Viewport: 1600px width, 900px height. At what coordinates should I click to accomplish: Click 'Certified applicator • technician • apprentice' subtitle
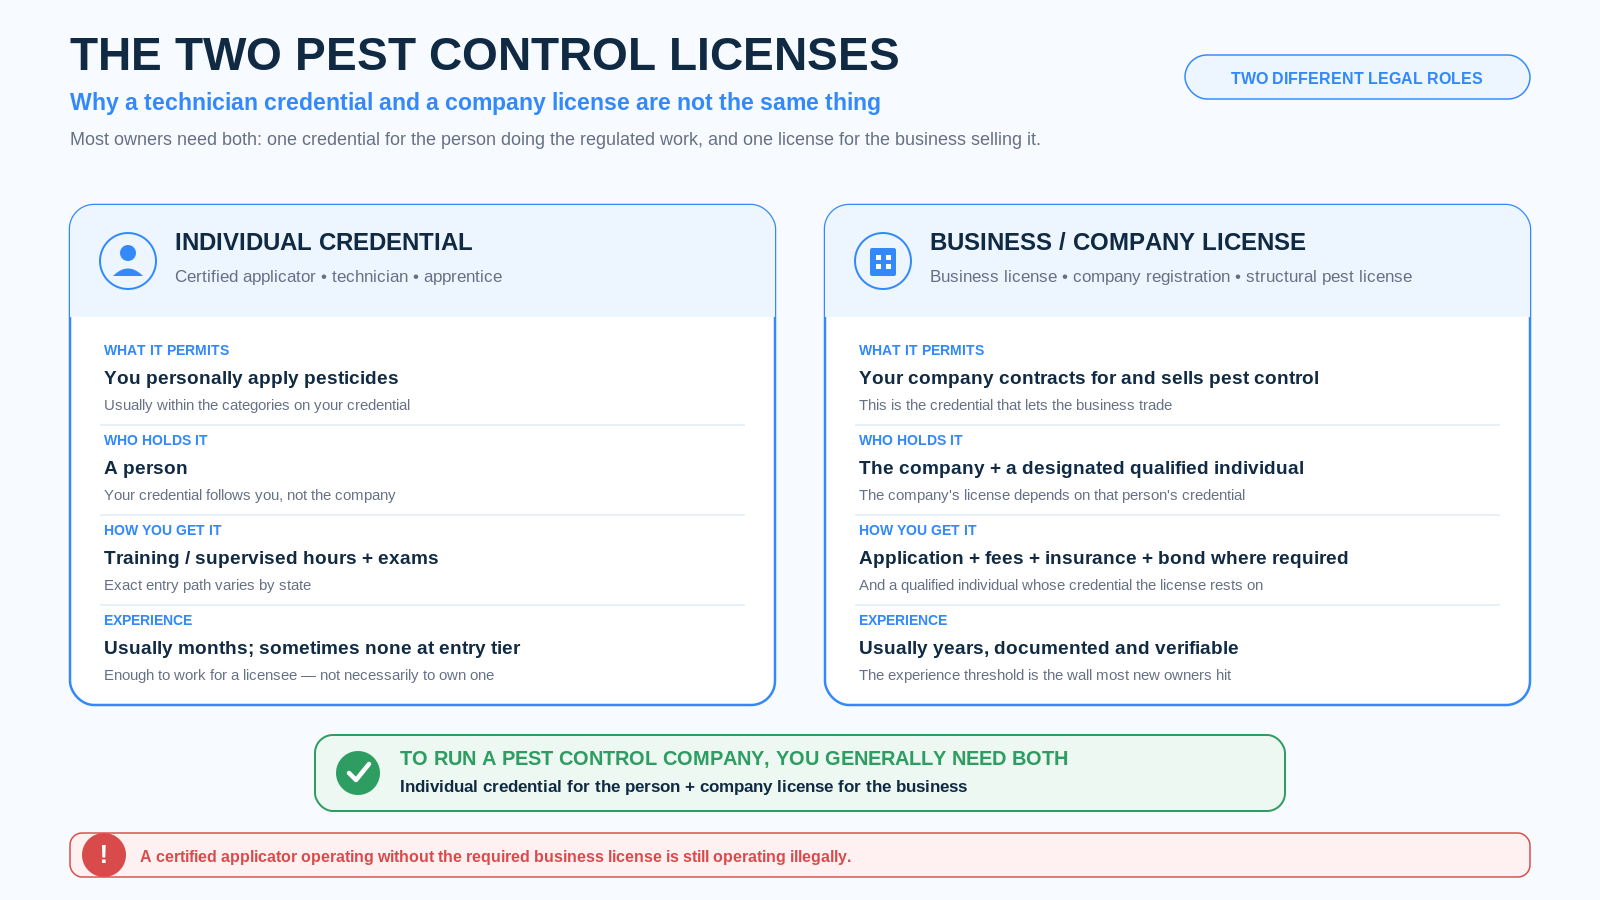338,276
